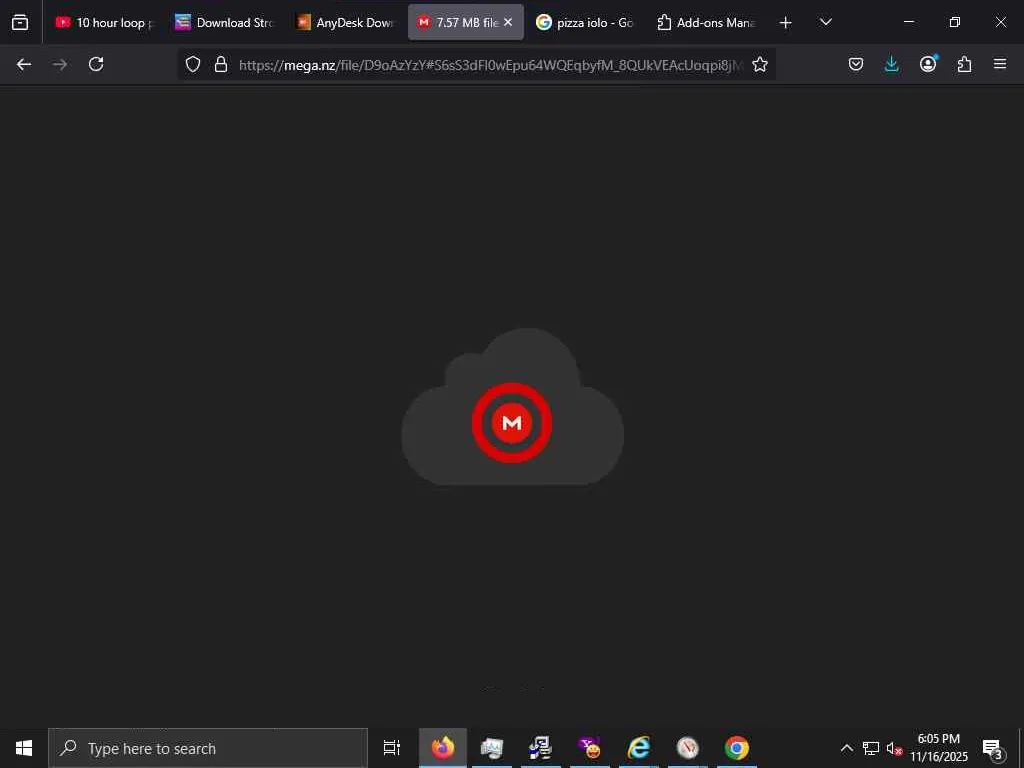This screenshot has width=1024, height=768.
Task: Go back to the previous page
Action: [24, 64]
